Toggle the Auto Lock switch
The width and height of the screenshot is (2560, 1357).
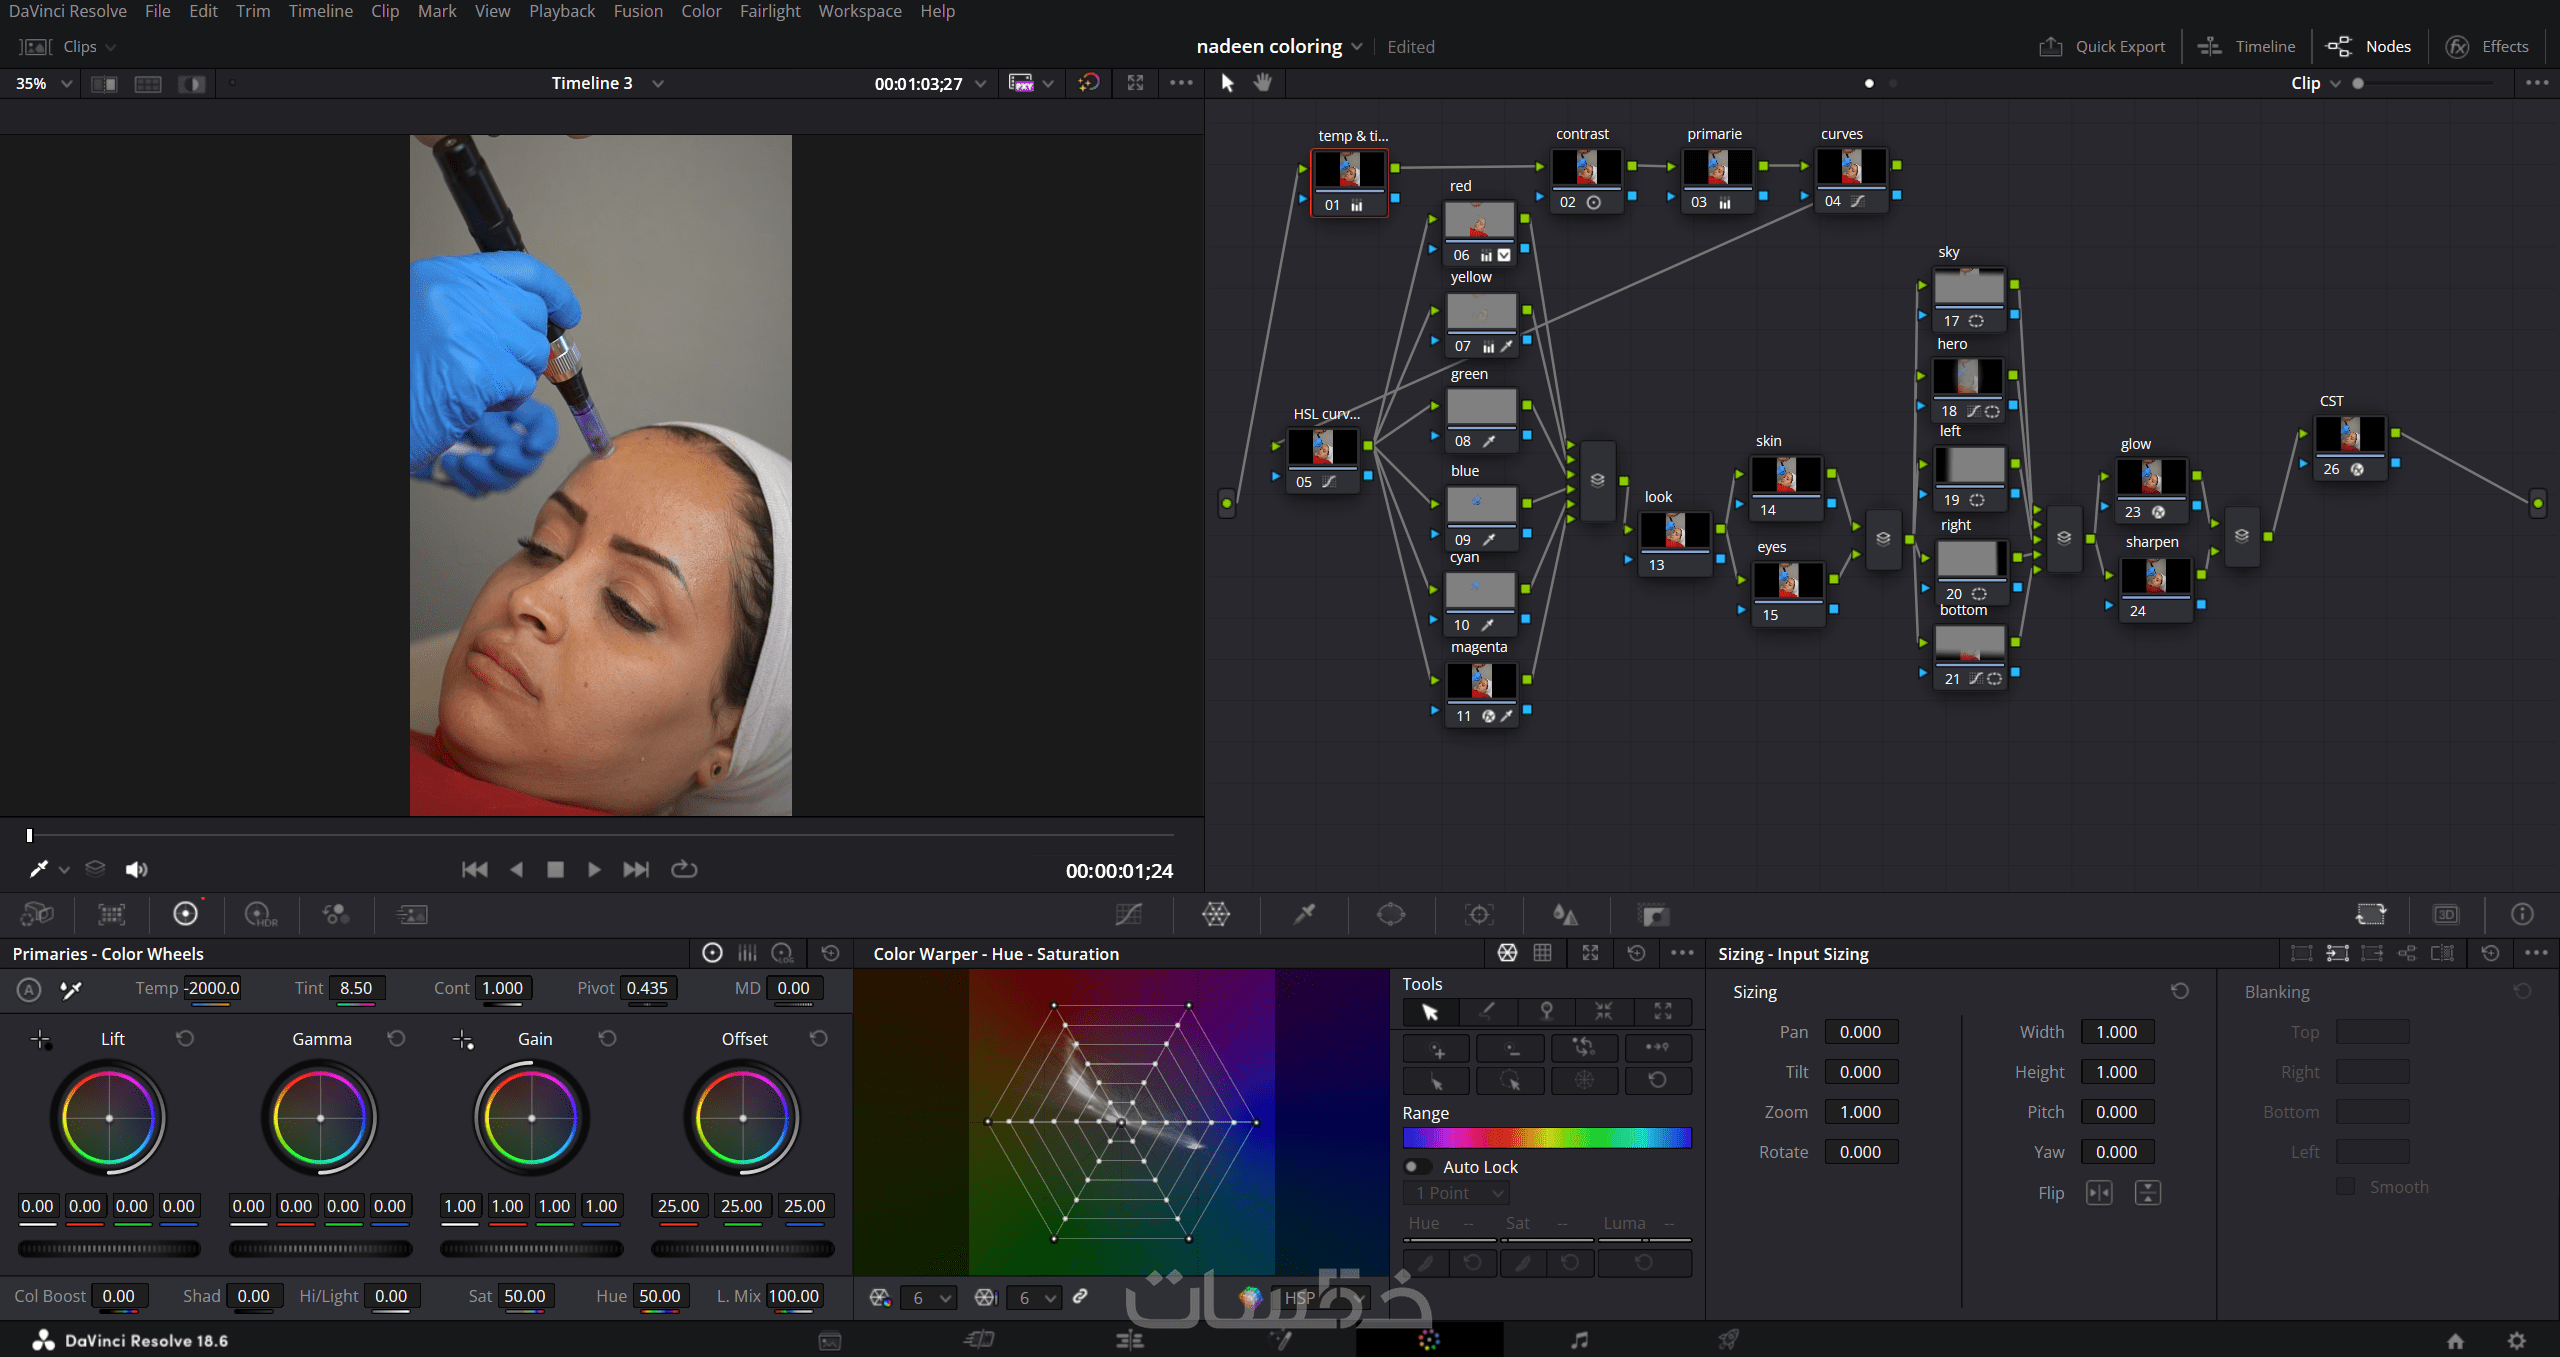coord(1417,1167)
